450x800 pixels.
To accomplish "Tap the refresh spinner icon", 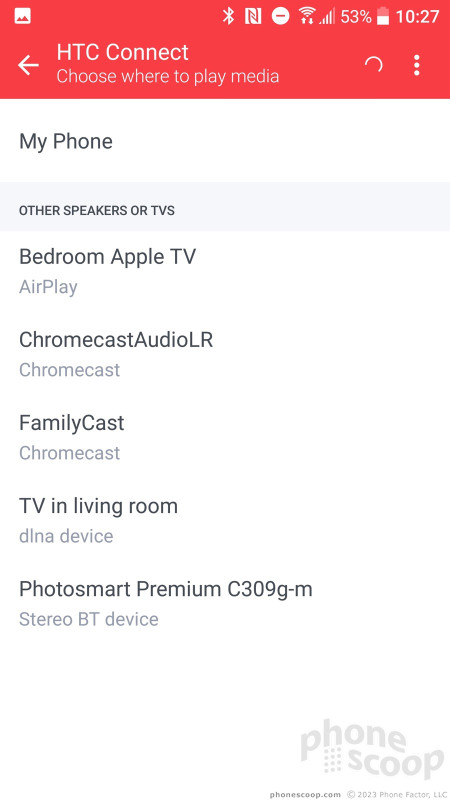I will [x=373, y=65].
